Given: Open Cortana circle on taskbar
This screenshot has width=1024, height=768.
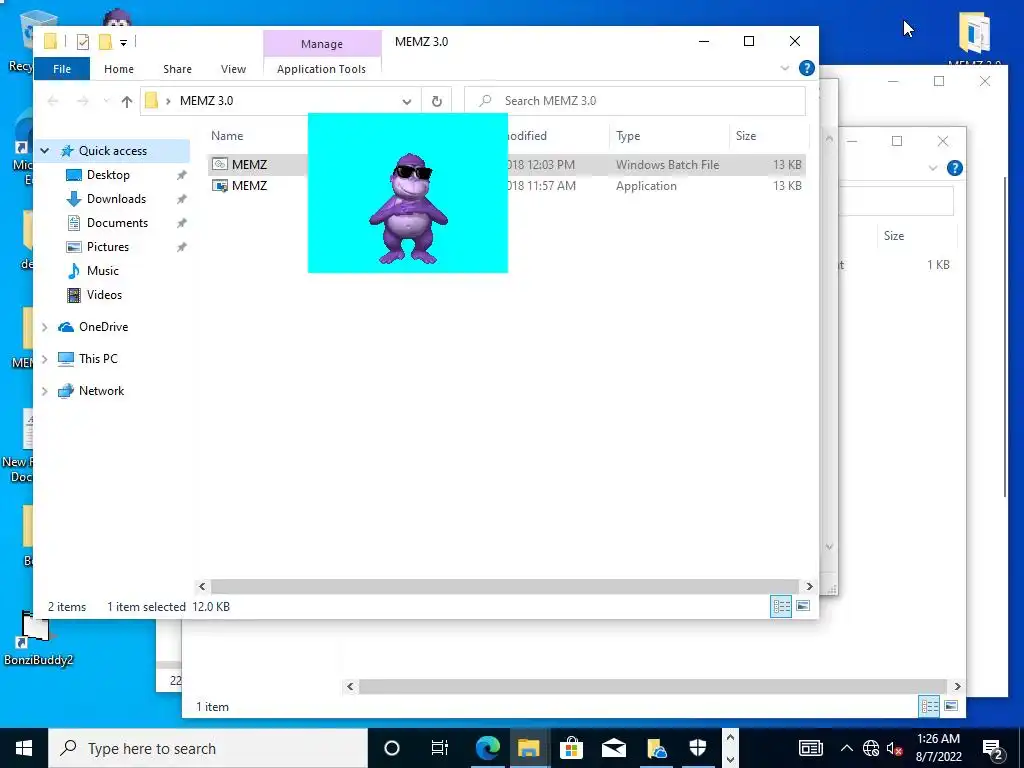Looking at the screenshot, I should point(391,748).
